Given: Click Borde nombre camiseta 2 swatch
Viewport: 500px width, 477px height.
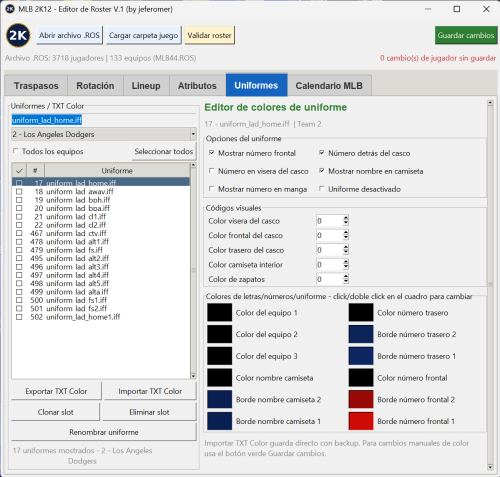Looking at the screenshot, I should point(219,399).
